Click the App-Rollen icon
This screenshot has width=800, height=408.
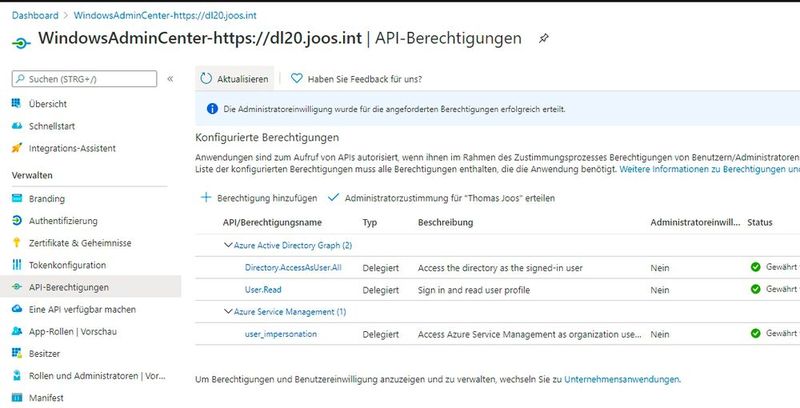(17, 331)
